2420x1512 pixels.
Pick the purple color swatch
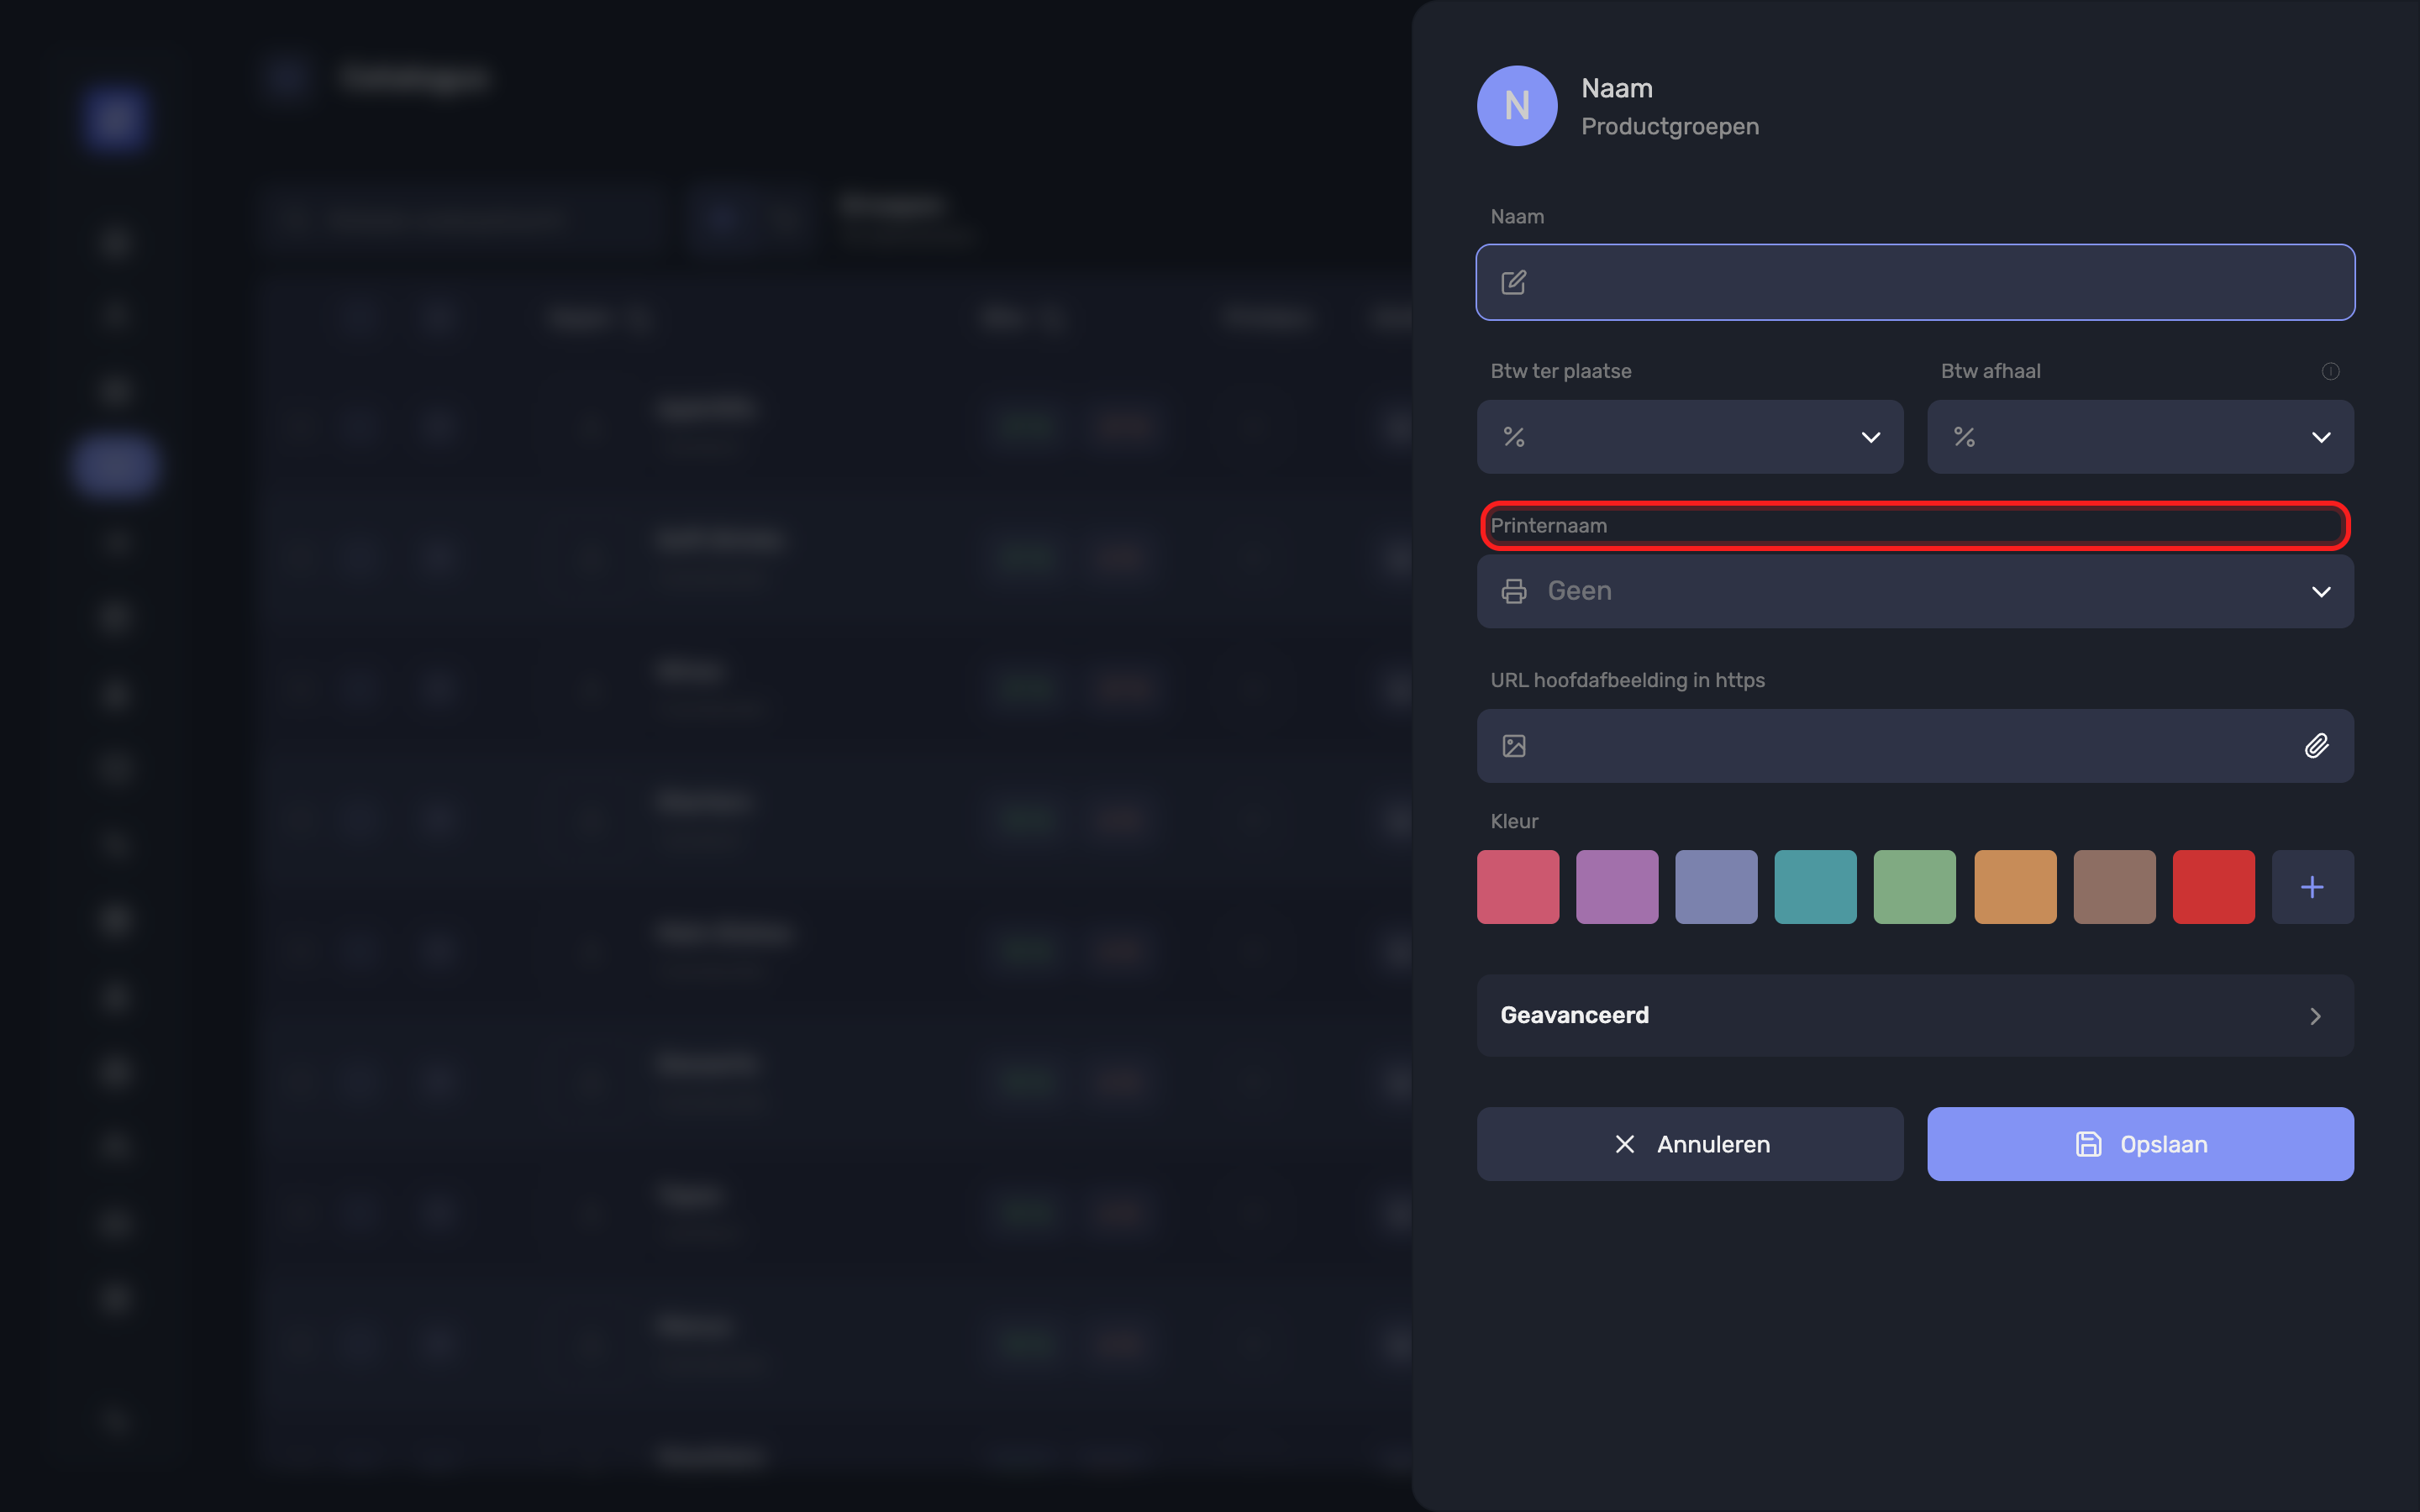(x=1617, y=887)
